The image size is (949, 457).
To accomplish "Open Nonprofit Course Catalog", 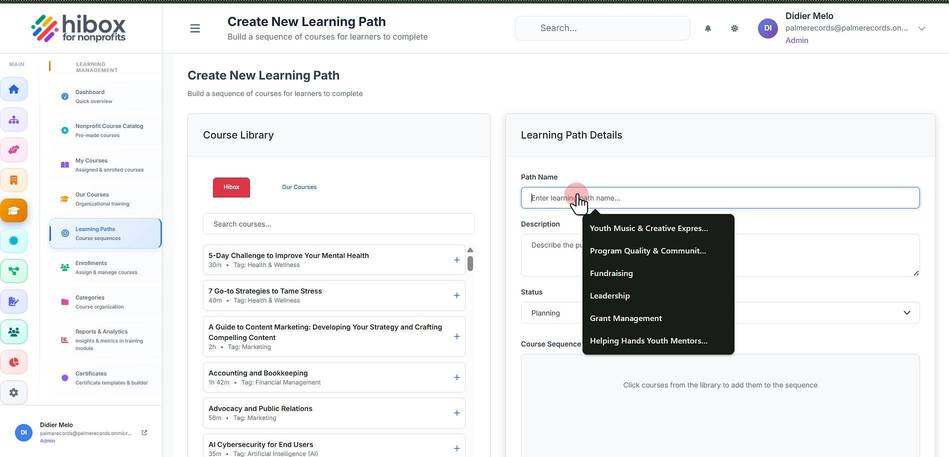I will (x=105, y=131).
